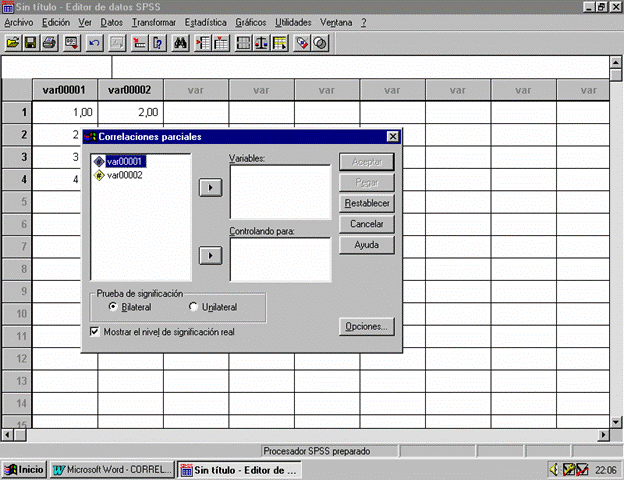Click the Aceptar button
The height and width of the screenshot is (480, 624).
point(367,162)
